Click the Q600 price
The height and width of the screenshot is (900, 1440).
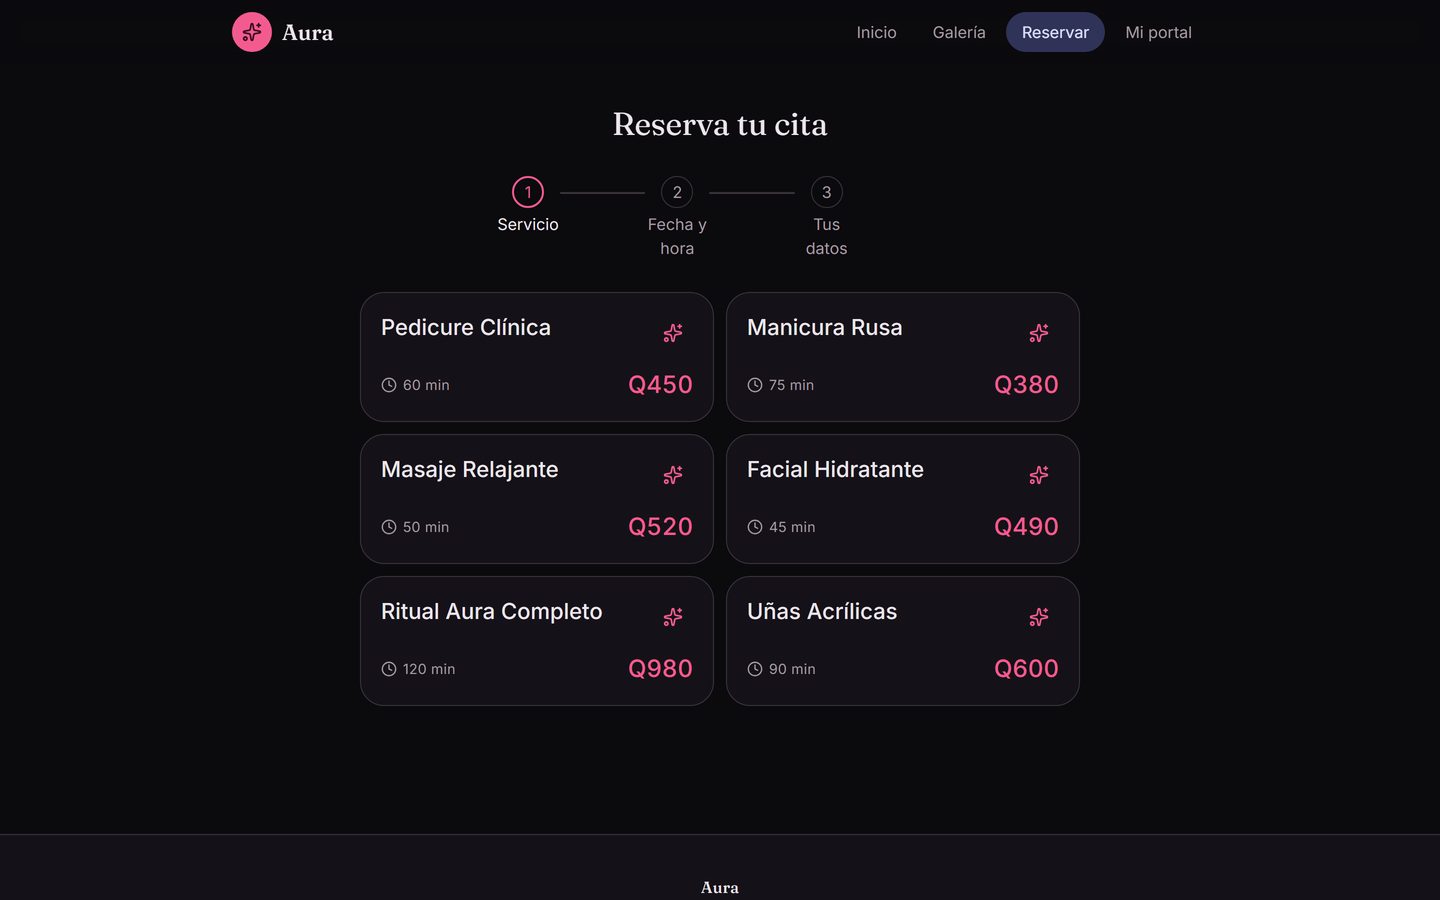click(x=1026, y=669)
